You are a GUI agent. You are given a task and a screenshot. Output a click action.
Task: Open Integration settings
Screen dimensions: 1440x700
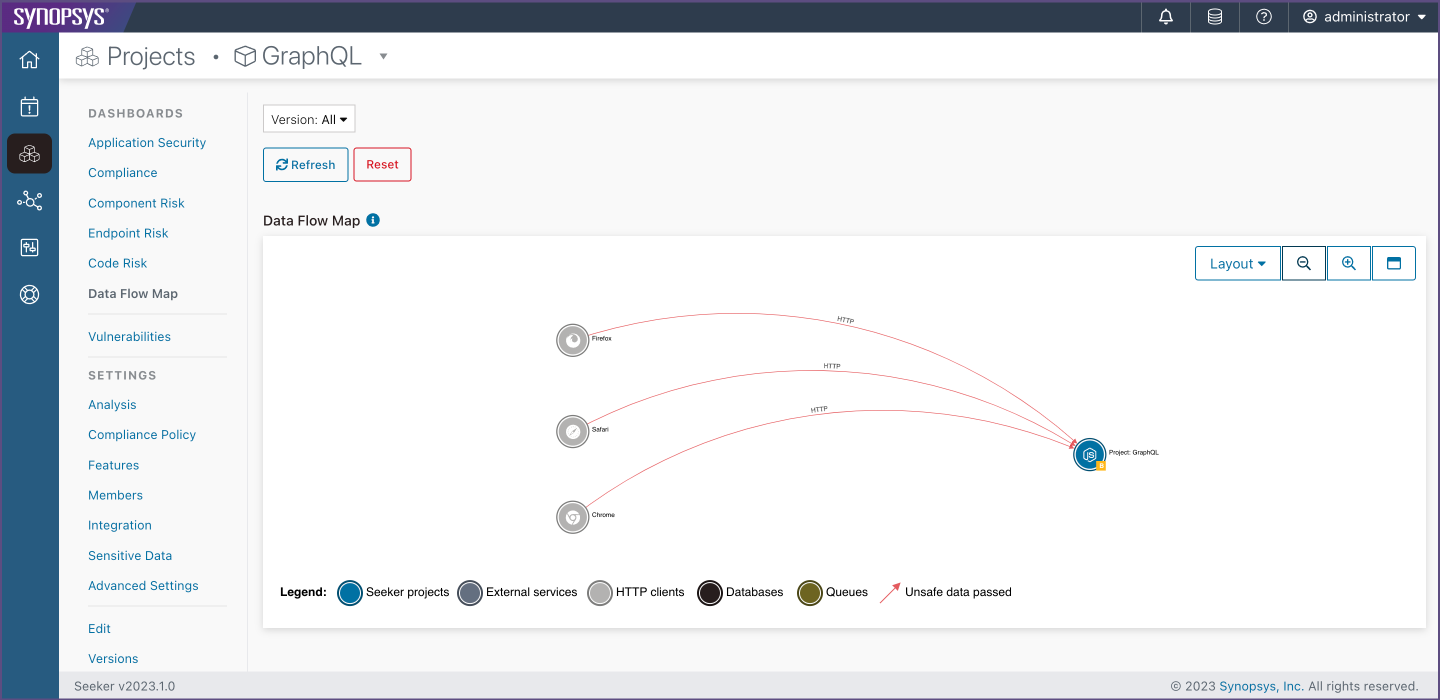120,525
